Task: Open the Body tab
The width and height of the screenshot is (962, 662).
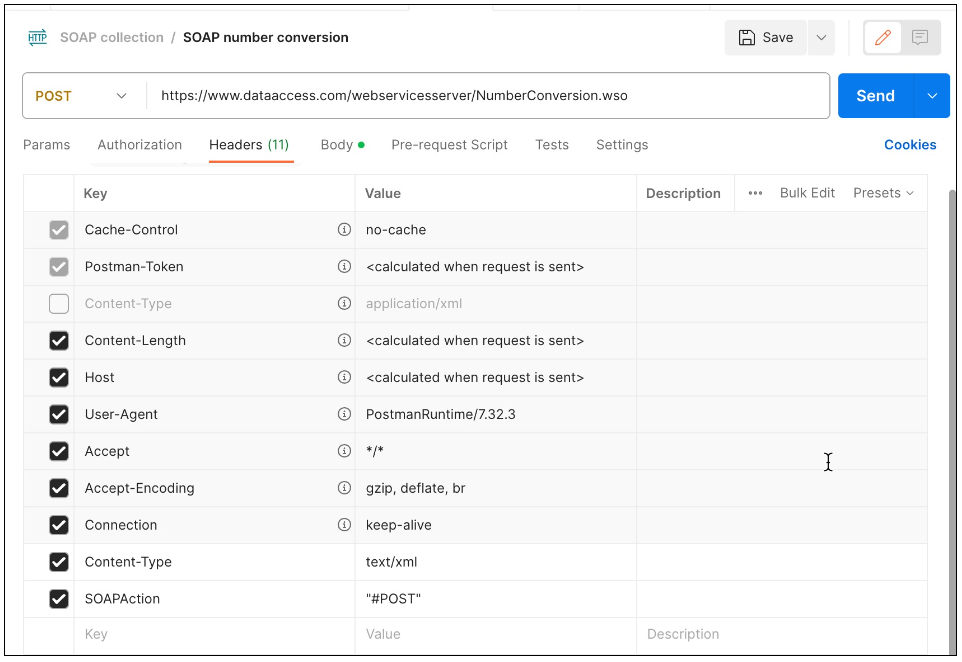Action: pyautogui.click(x=342, y=145)
